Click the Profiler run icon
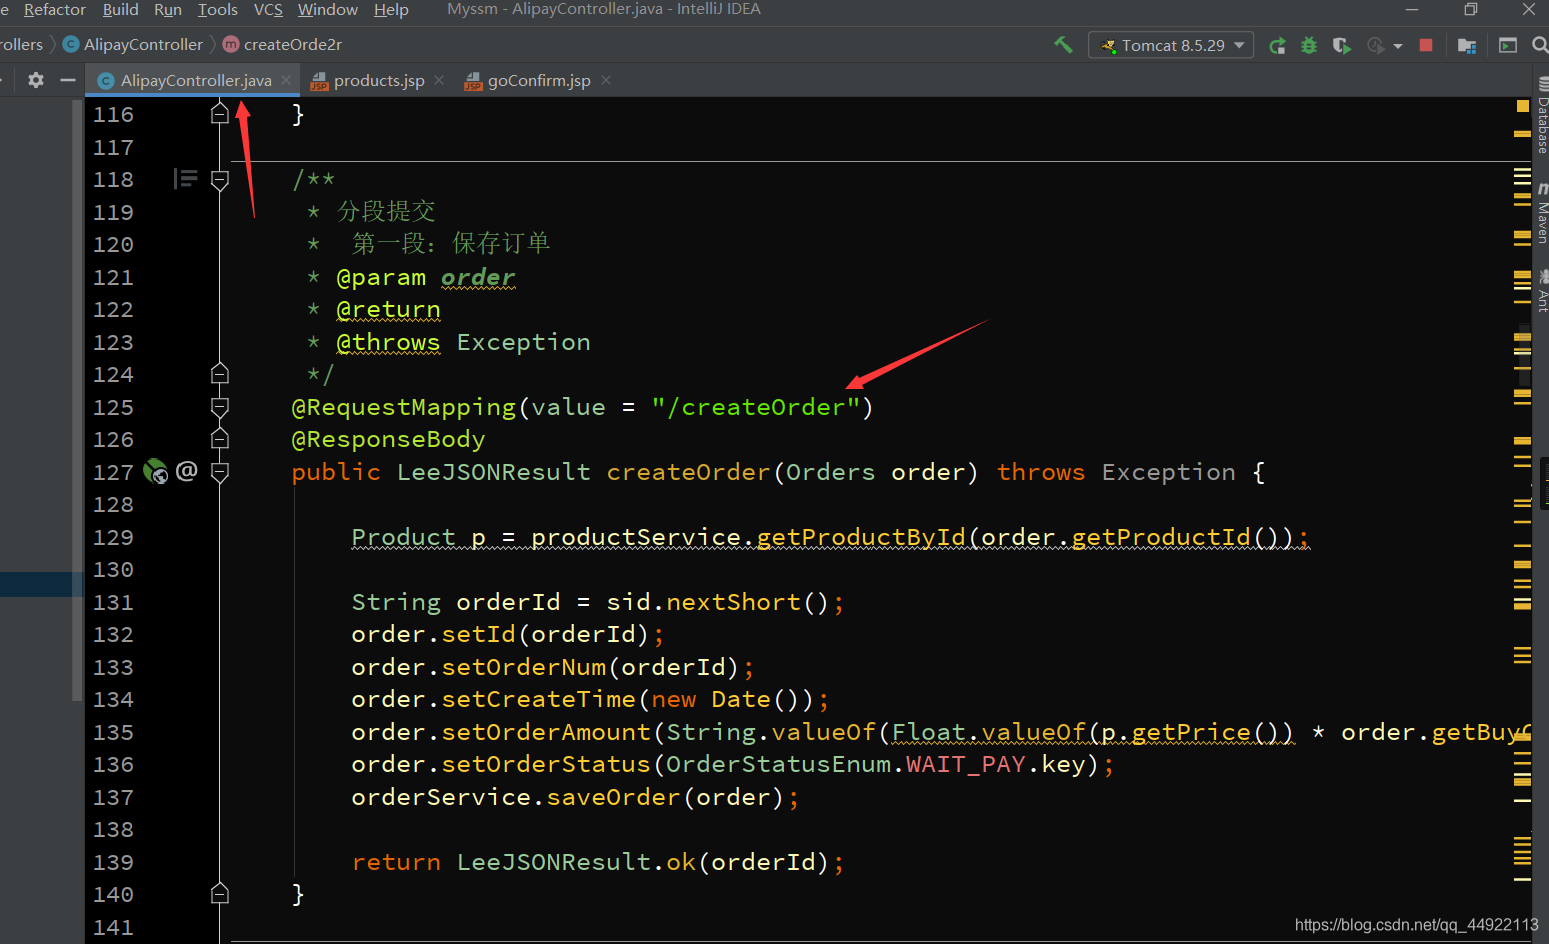Image resolution: width=1549 pixels, height=944 pixels. click(x=1376, y=45)
